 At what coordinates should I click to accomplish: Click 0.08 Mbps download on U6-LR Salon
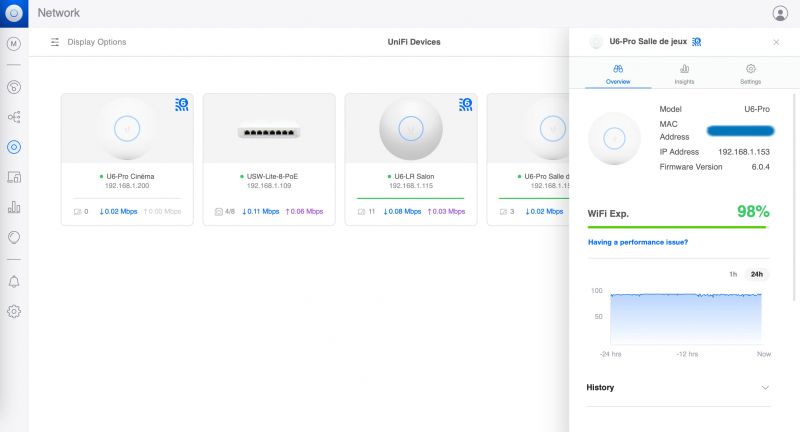pos(403,211)
